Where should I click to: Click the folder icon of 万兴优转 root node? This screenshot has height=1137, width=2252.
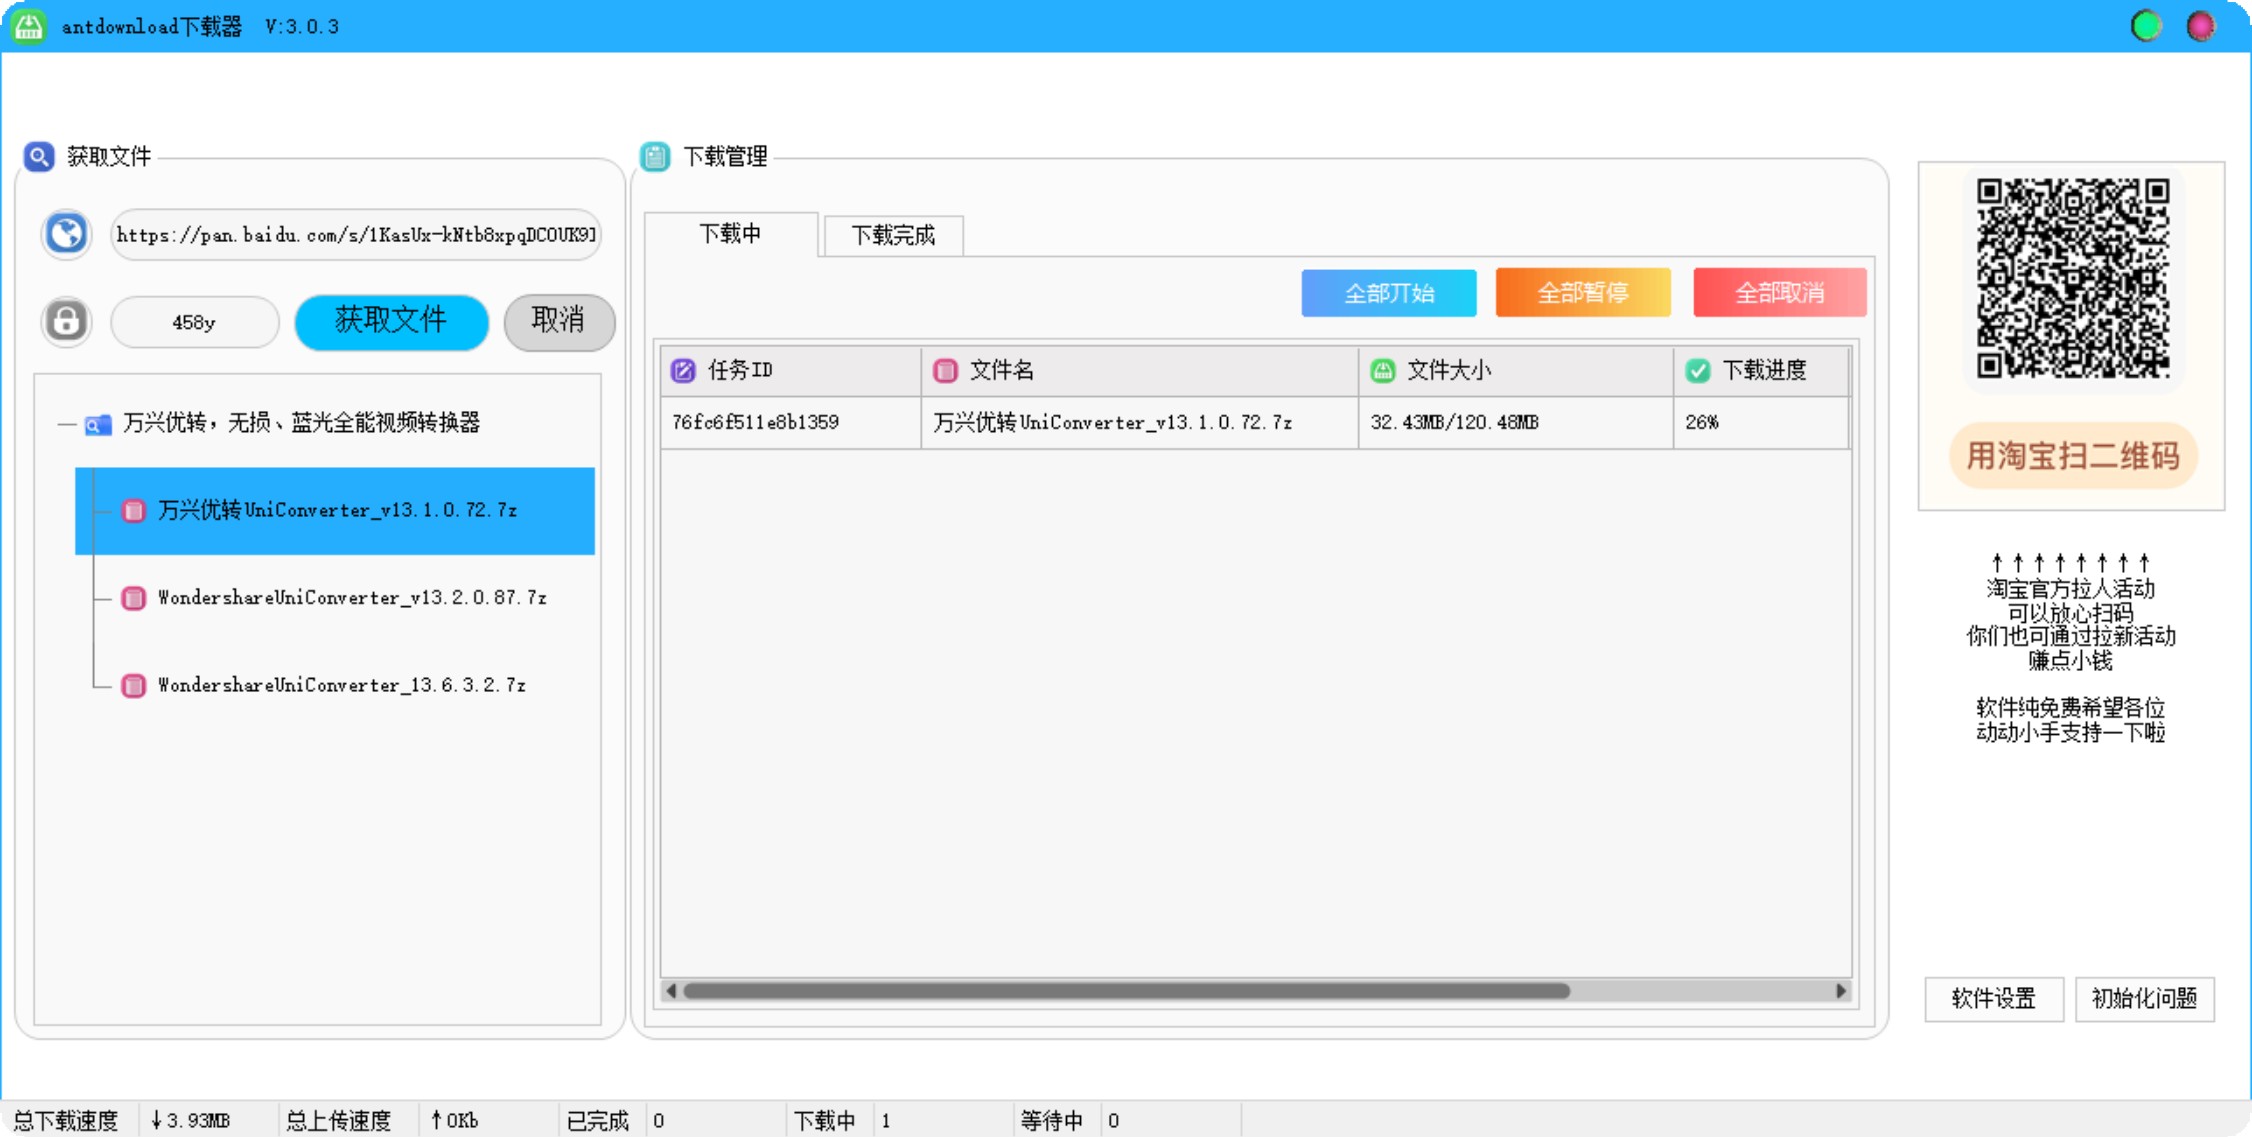click(98, 424)
